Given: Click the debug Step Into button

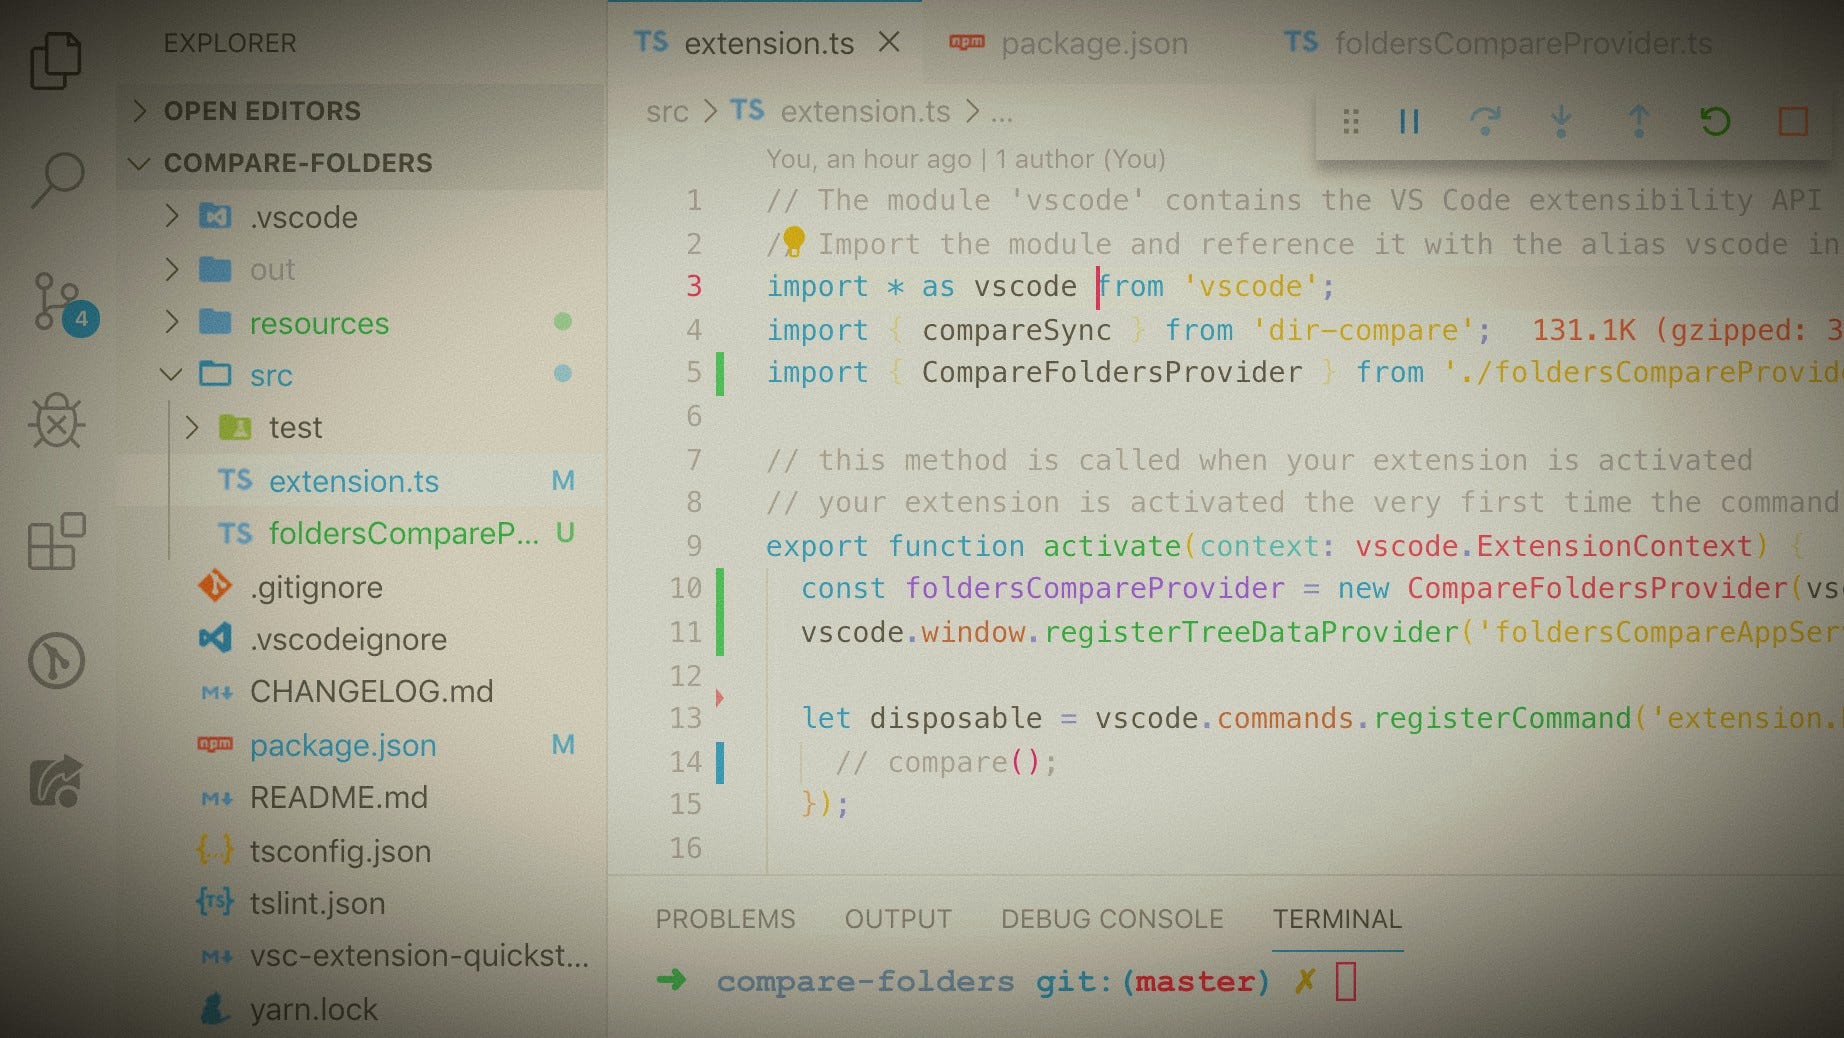Looking at the screenshot, I should [1561, 122].
